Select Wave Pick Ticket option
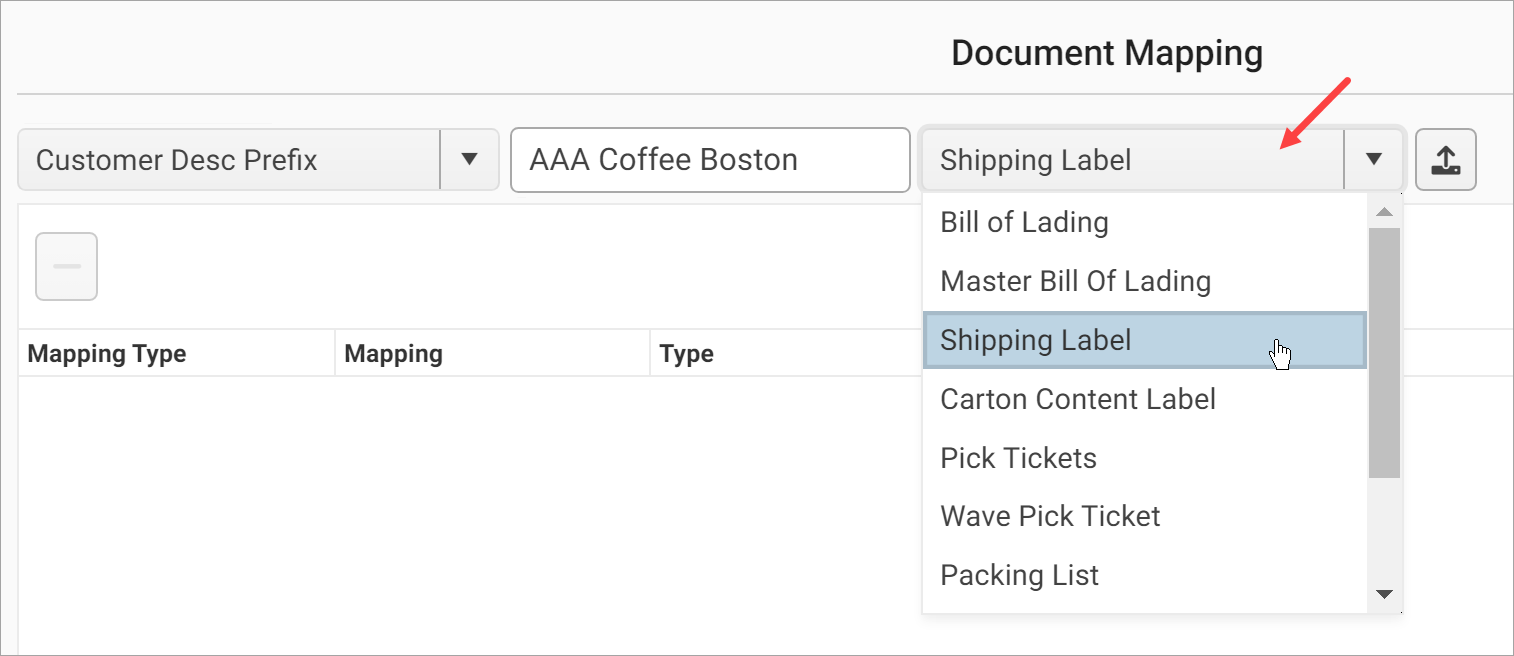 (1049, 516)
